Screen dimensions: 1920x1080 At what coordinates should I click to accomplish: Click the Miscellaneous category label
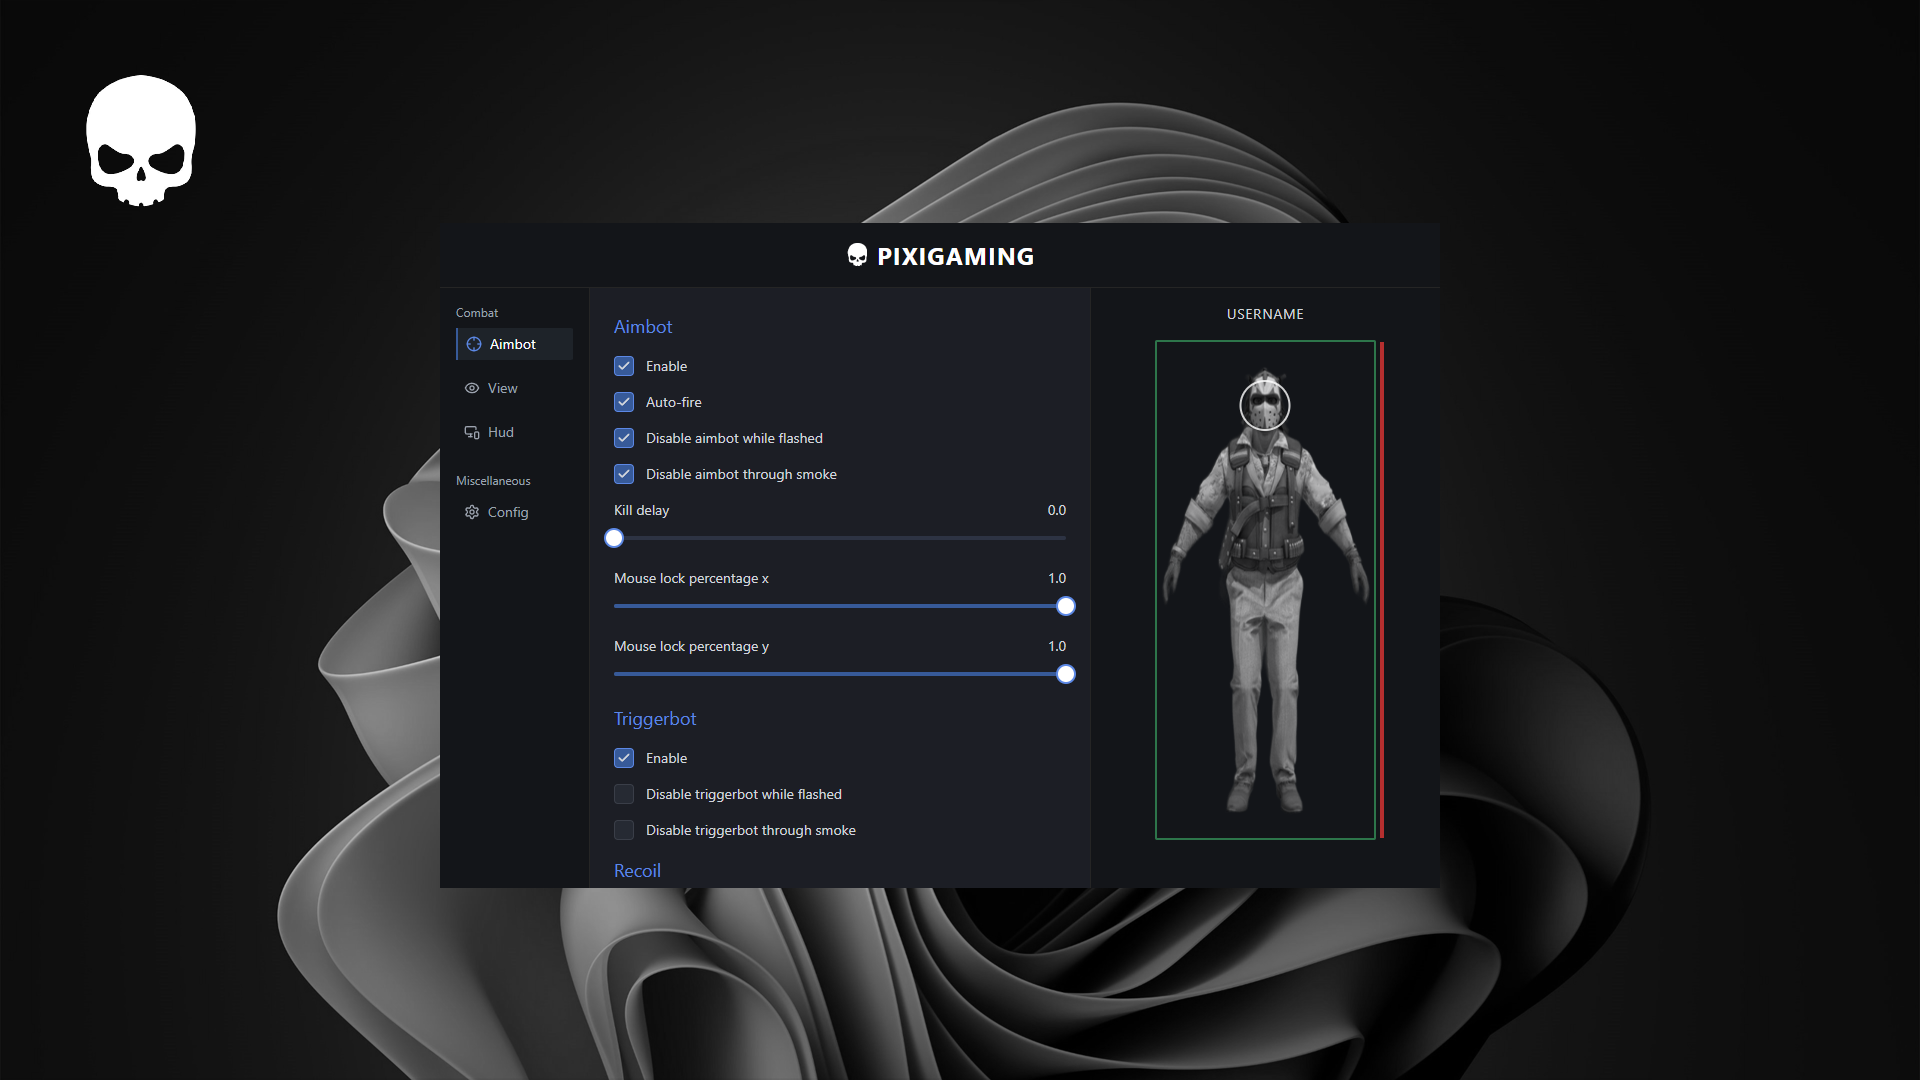point(493,481)
